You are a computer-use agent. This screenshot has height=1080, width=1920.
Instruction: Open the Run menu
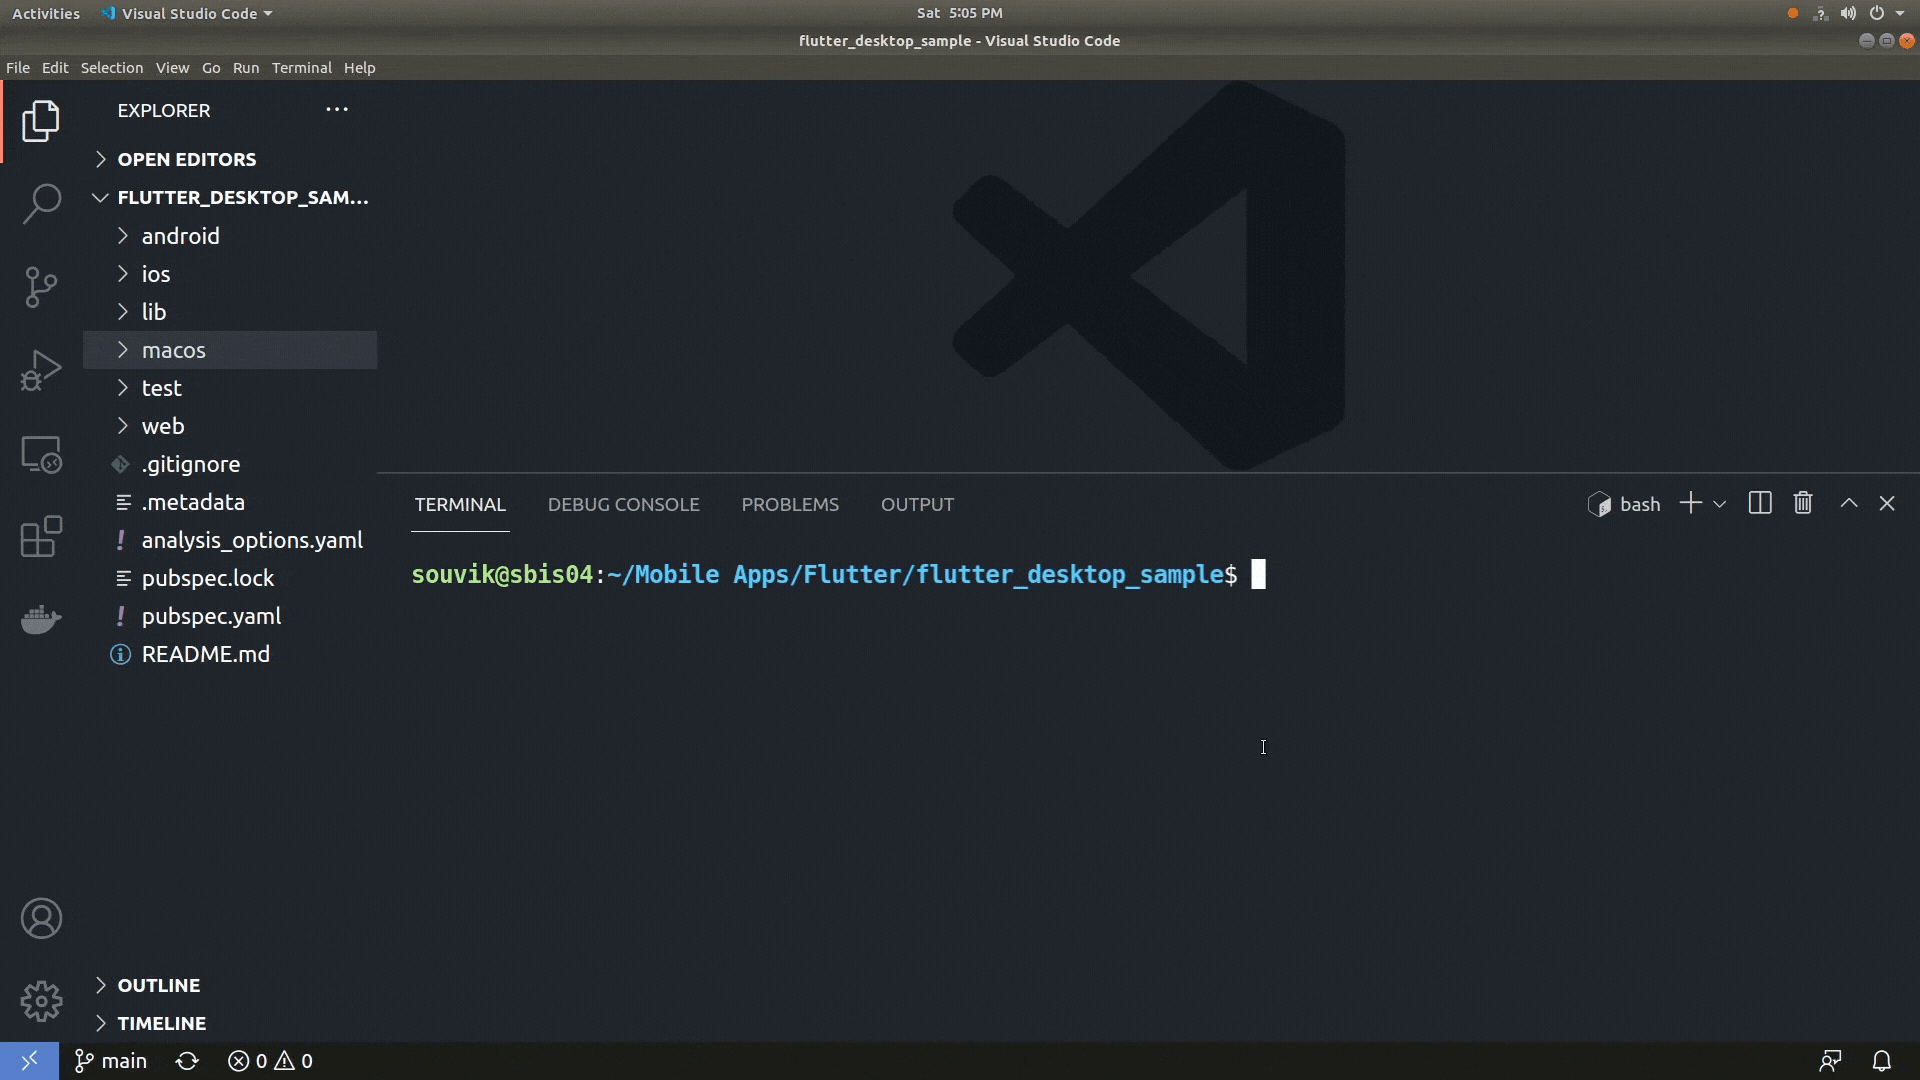point(246,68)
